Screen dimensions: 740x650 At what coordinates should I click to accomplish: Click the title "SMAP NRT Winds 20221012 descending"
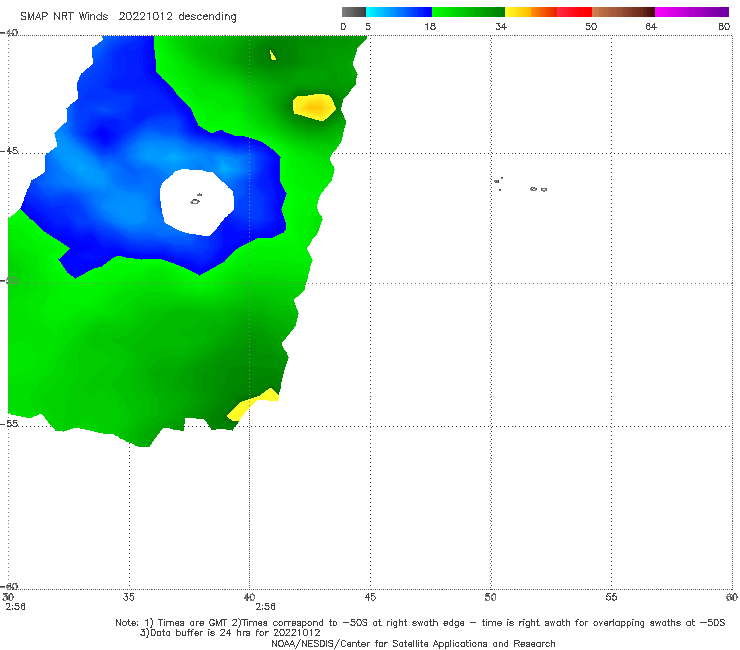128,17
